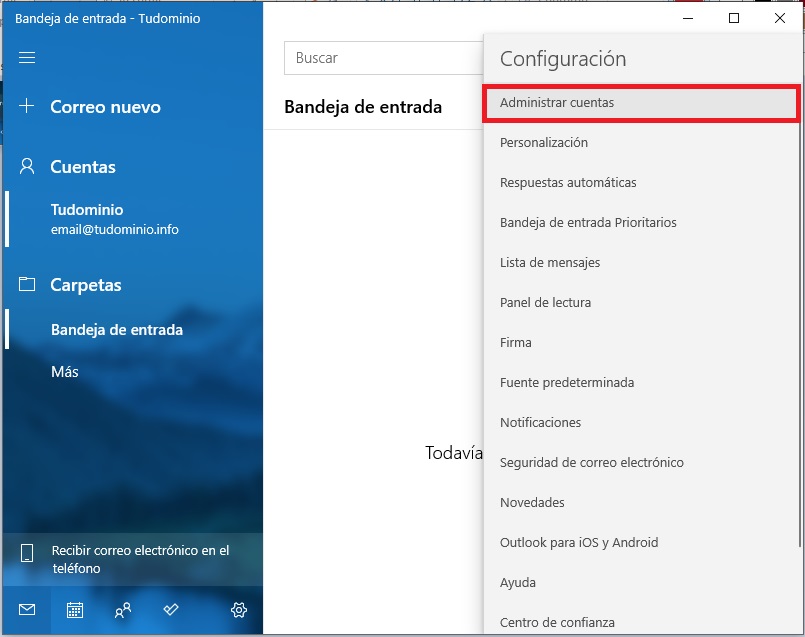Select Administrar cuentas option
This screenshot has width=805, height=637.
[x=641, y=103]
